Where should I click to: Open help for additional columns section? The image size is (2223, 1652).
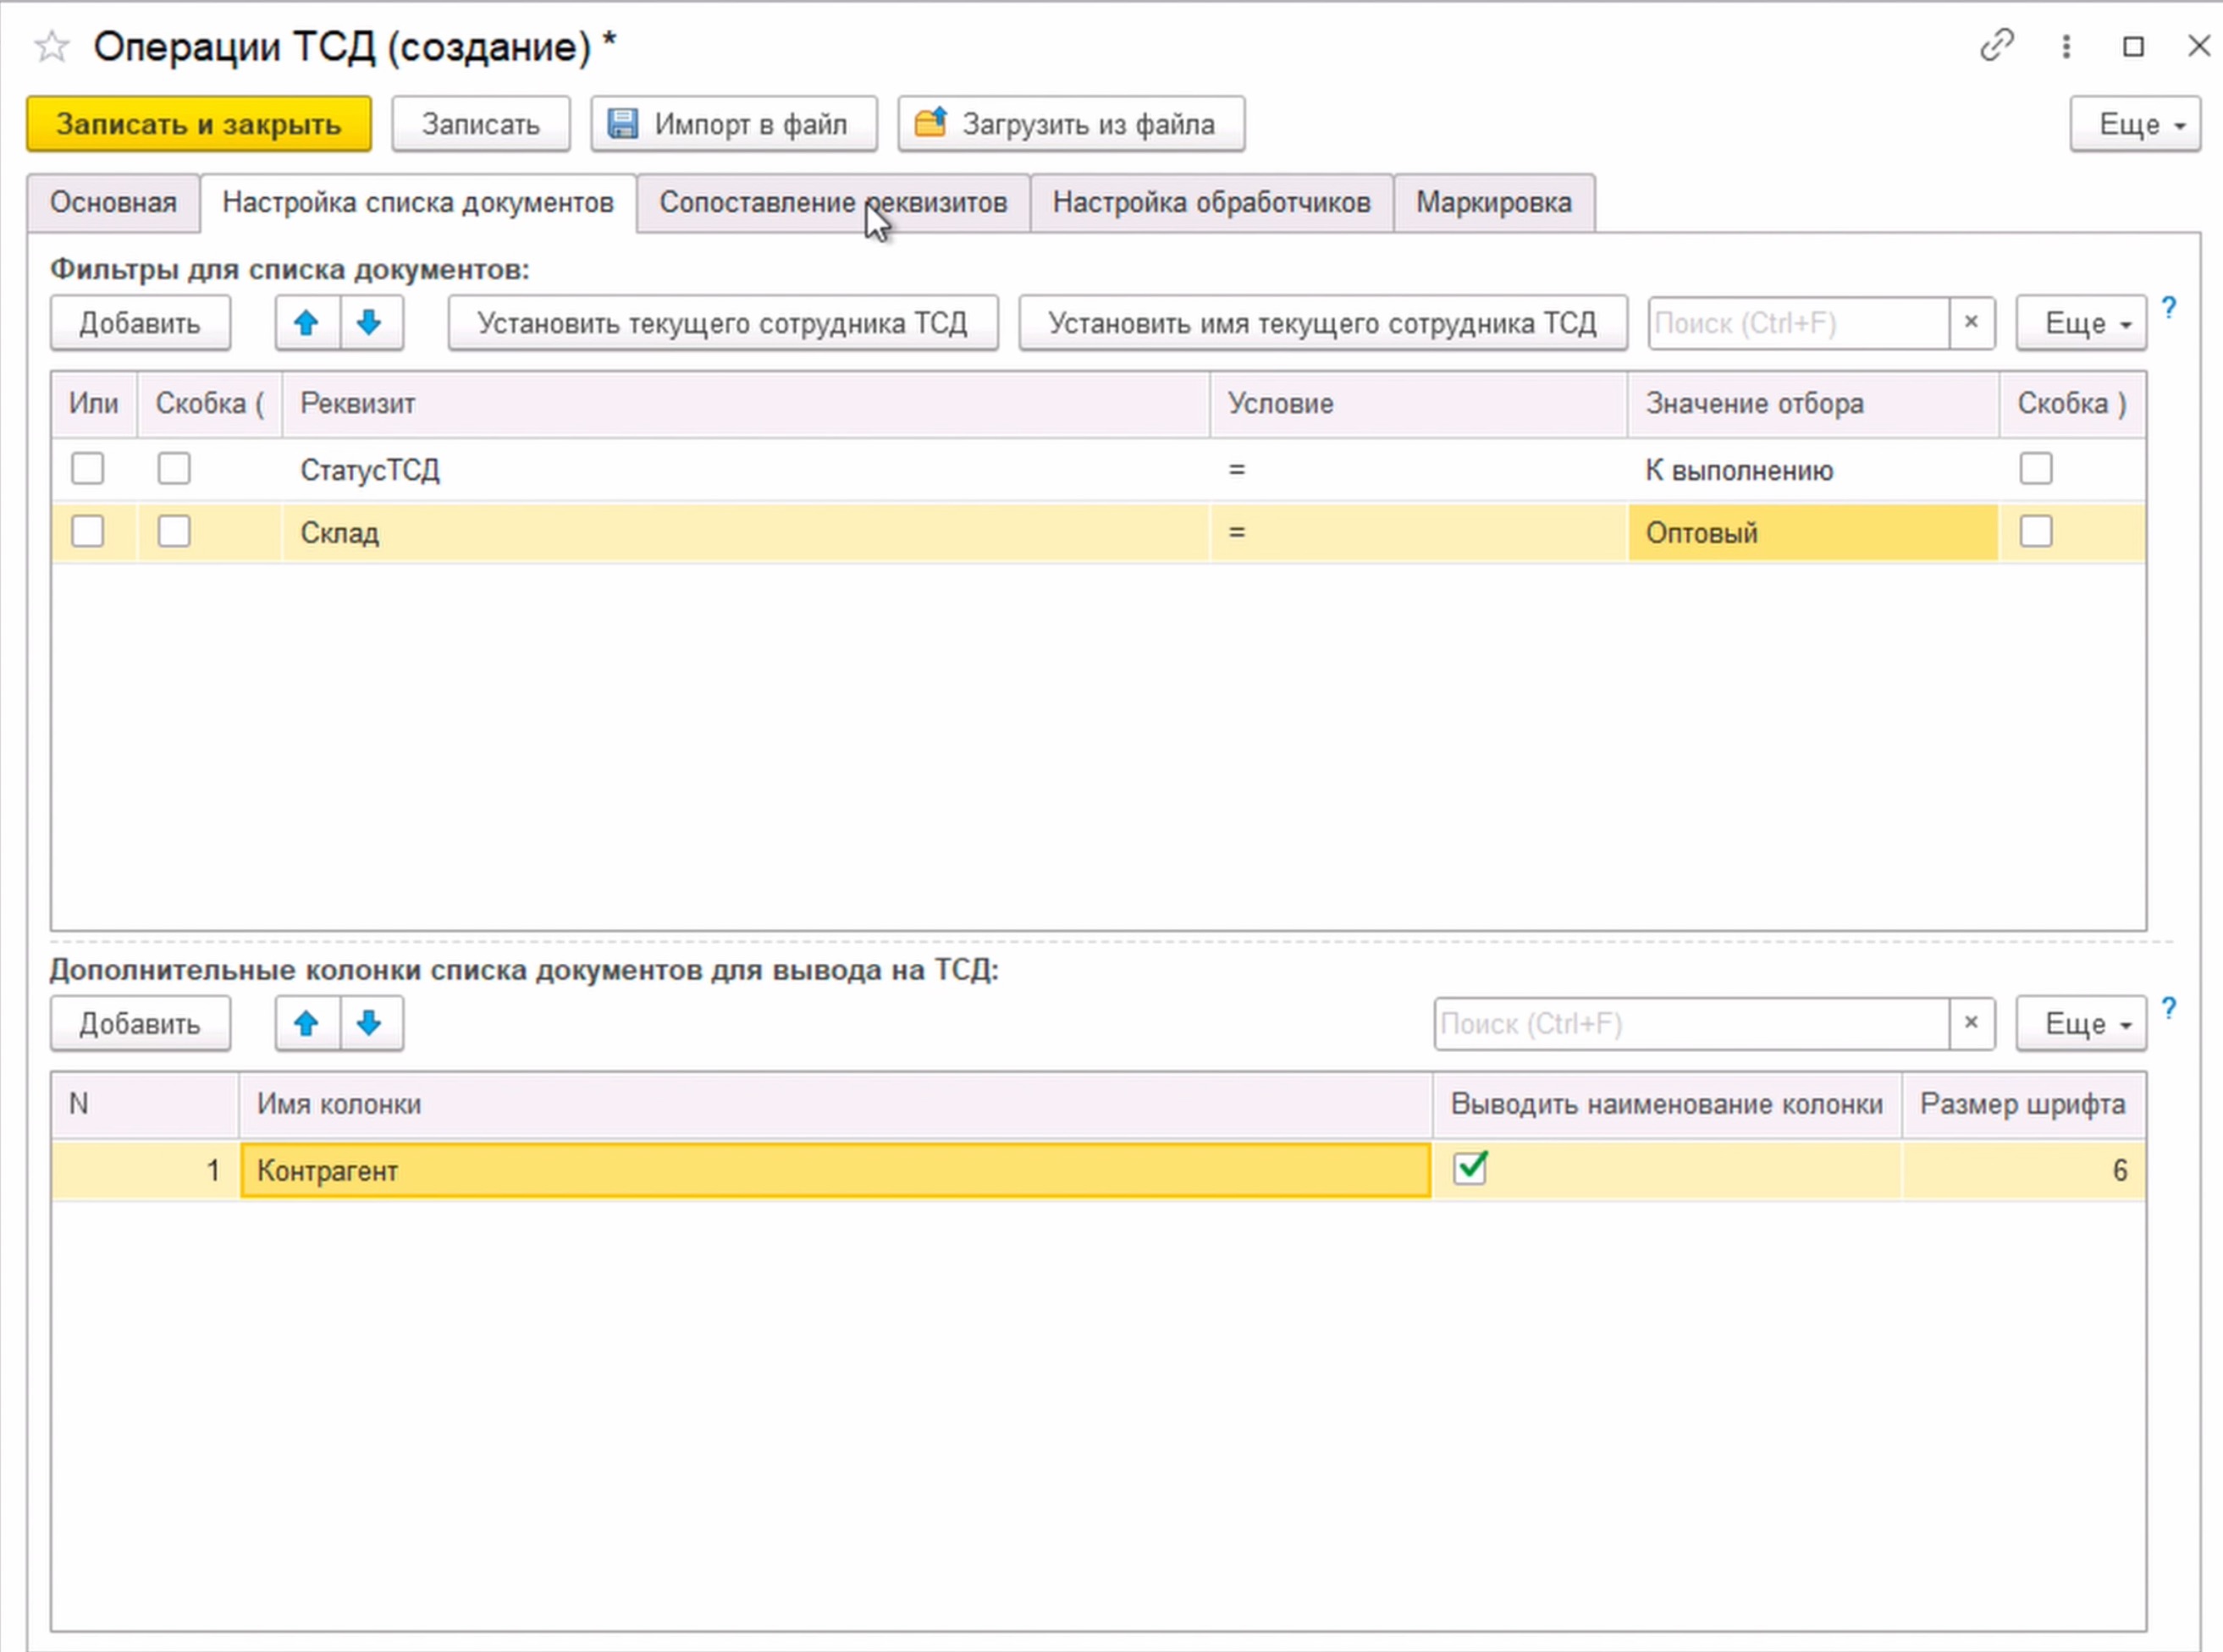(x=2168, y=1008)
